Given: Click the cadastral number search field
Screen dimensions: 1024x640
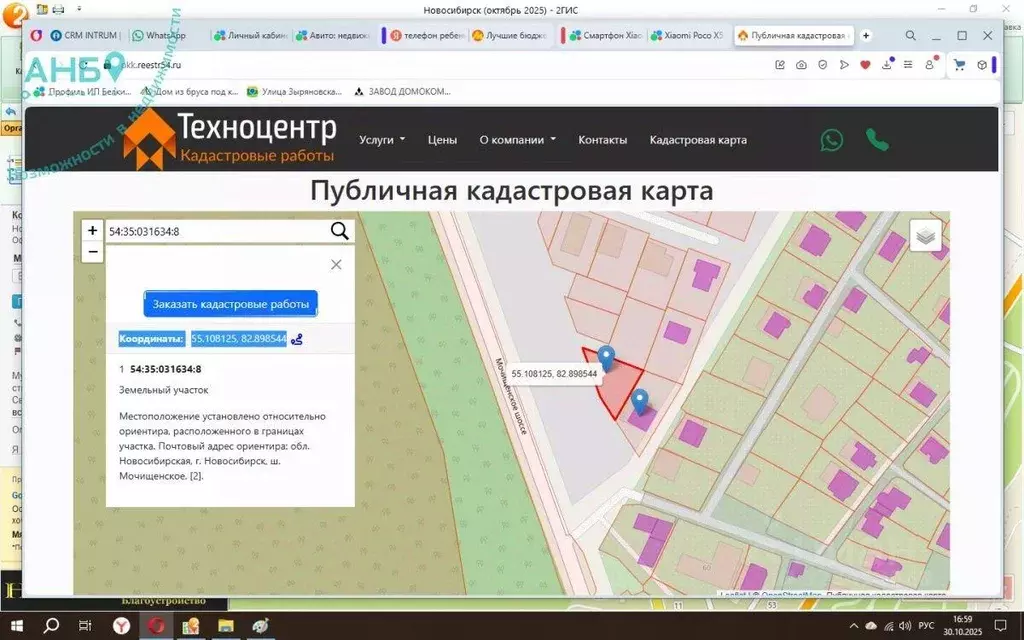Looking at the screenshot, I should coord(215,231).
